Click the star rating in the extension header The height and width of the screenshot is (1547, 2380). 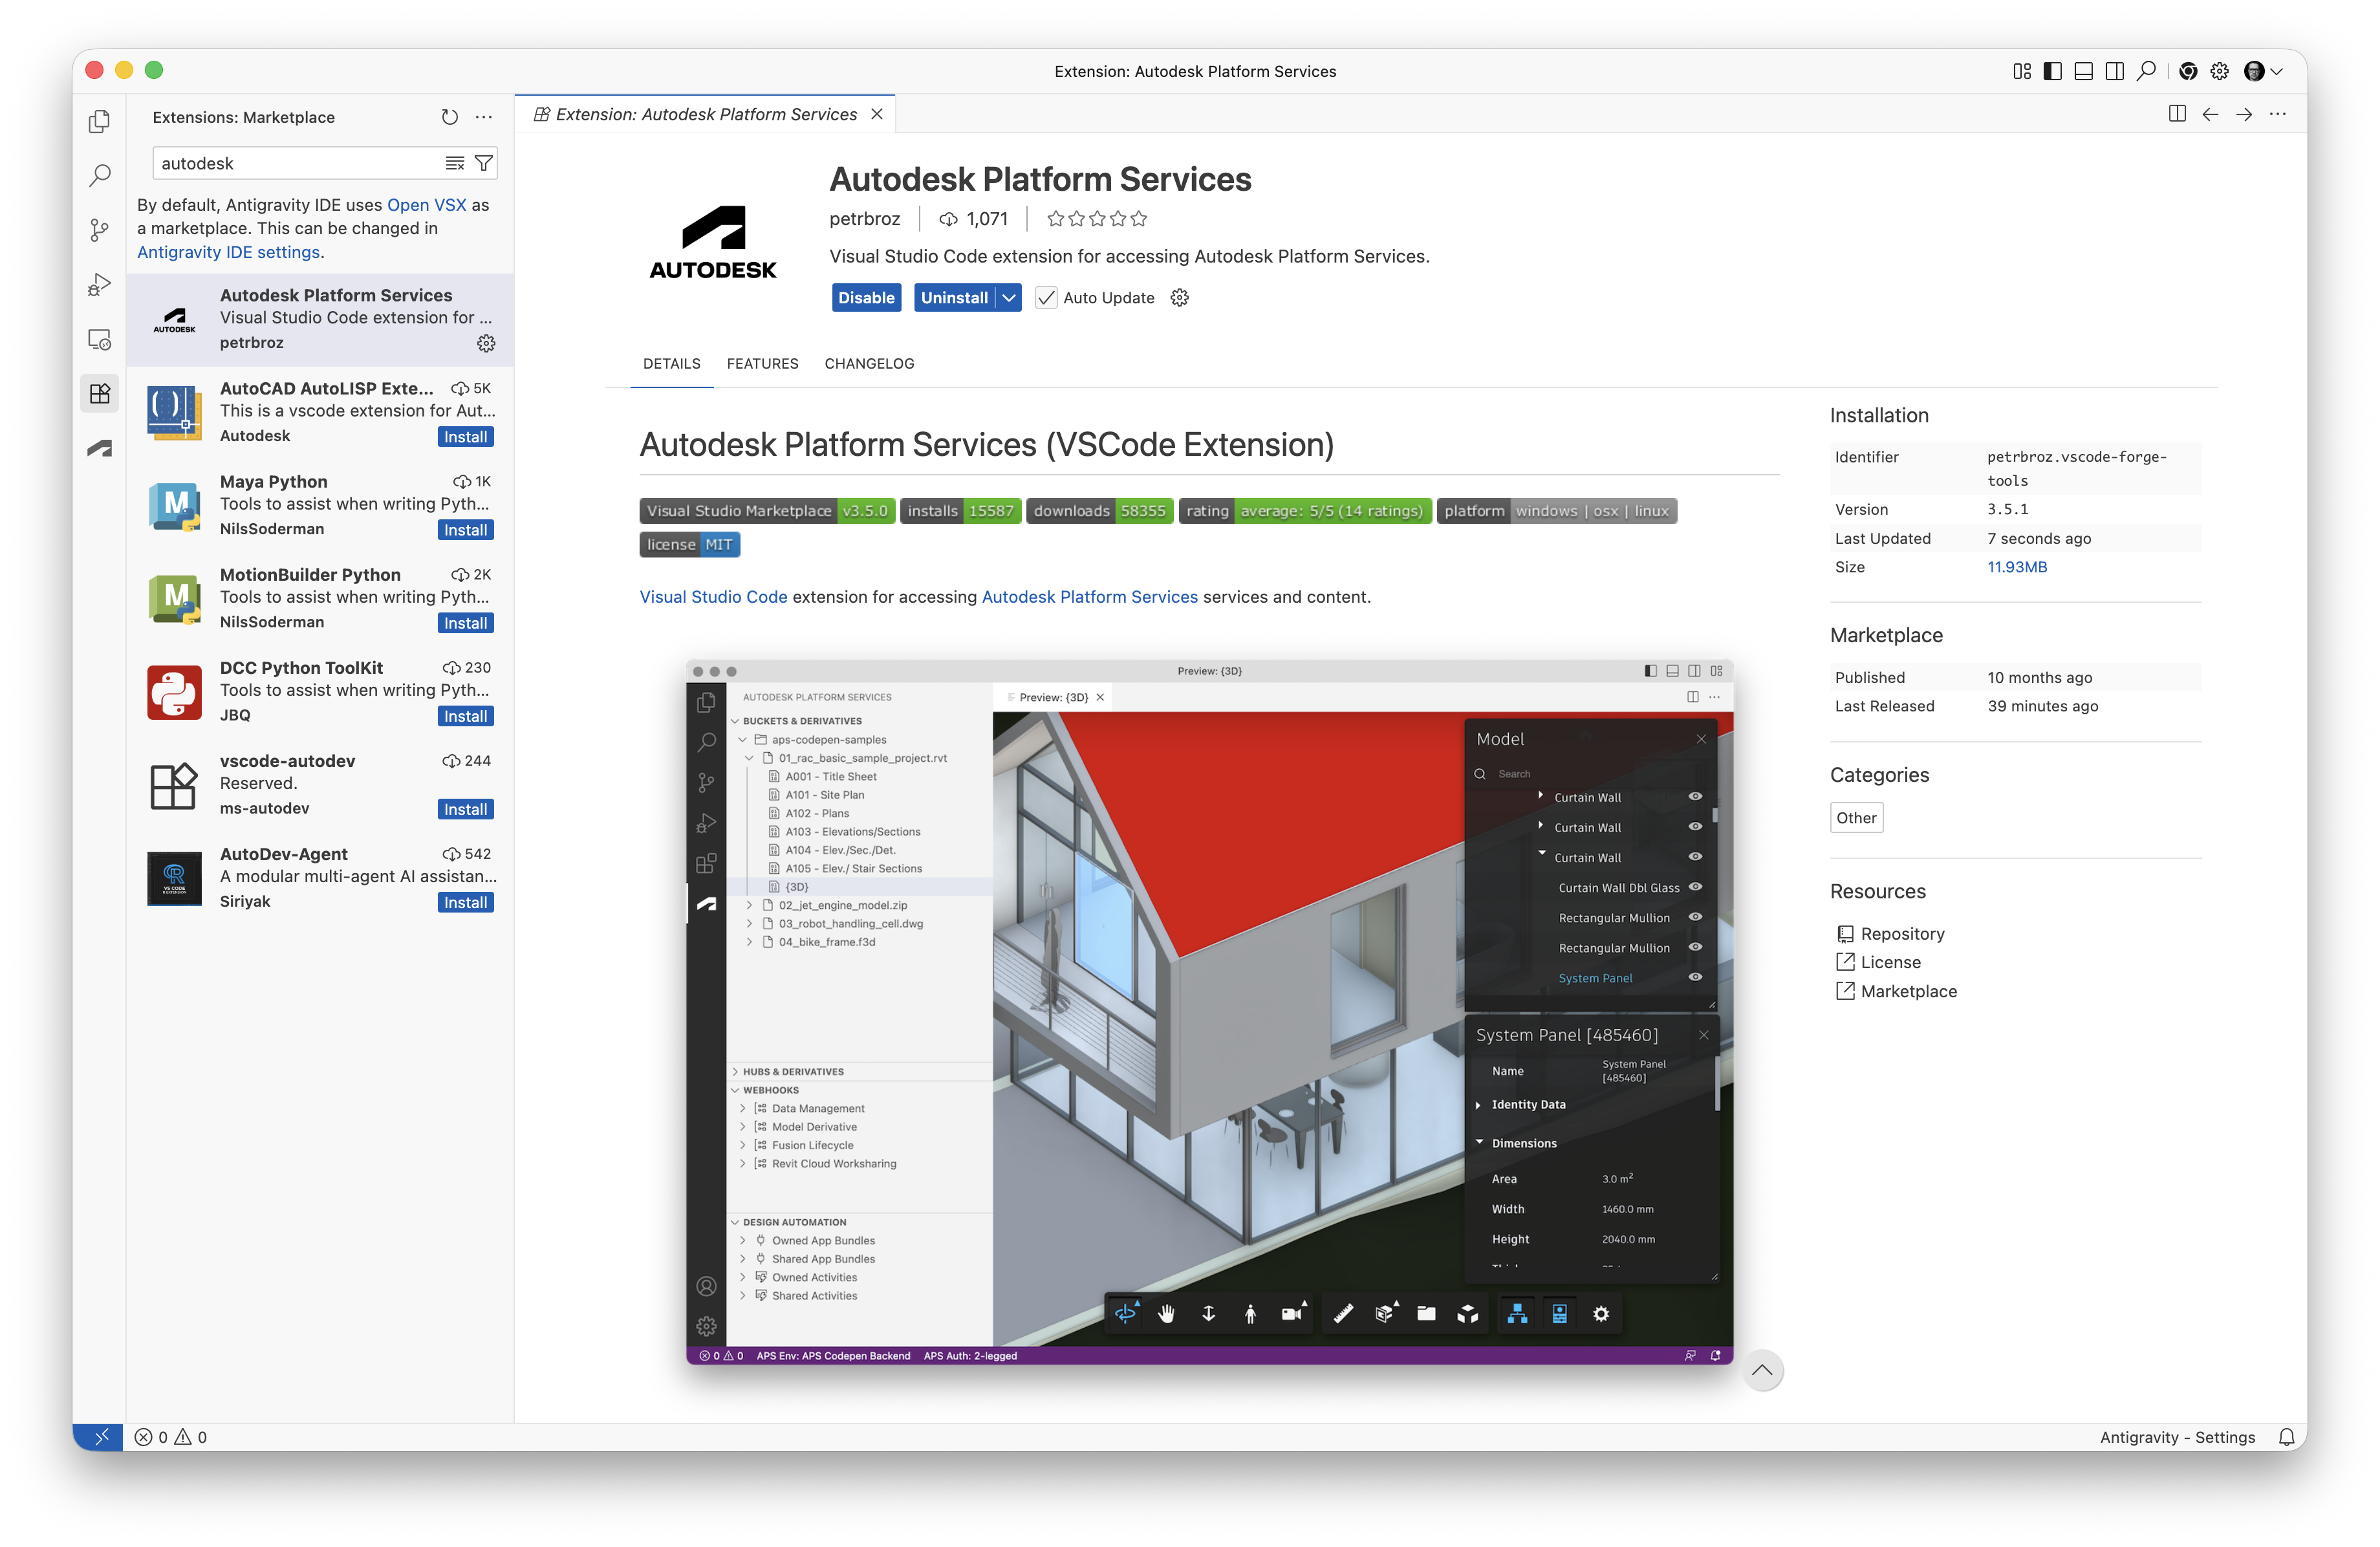pyautogui.click(x=1097, y=219)
